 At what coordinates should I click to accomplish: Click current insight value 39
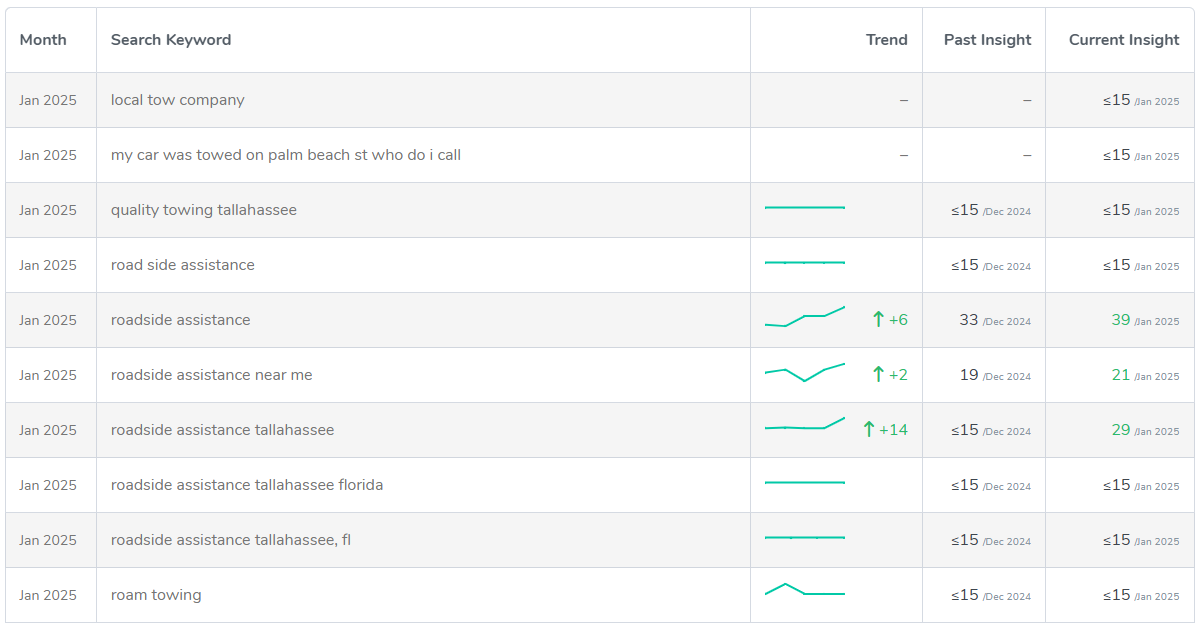1120,320
